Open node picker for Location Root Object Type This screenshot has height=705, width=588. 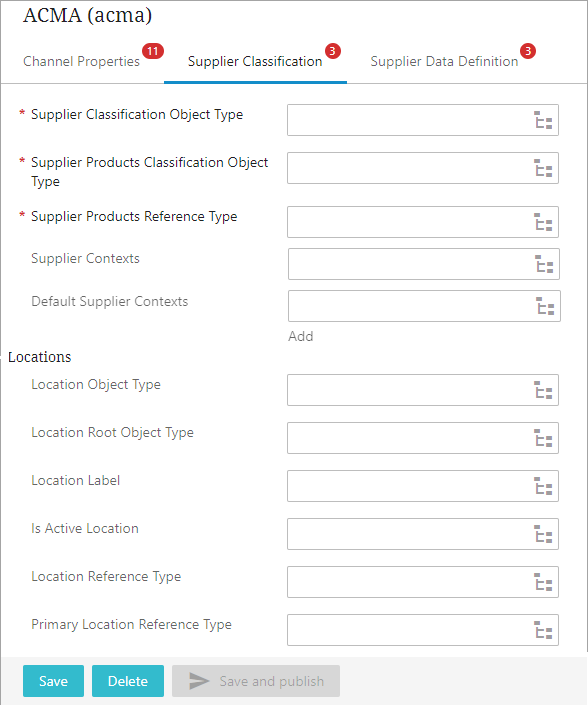click(543, 438)
